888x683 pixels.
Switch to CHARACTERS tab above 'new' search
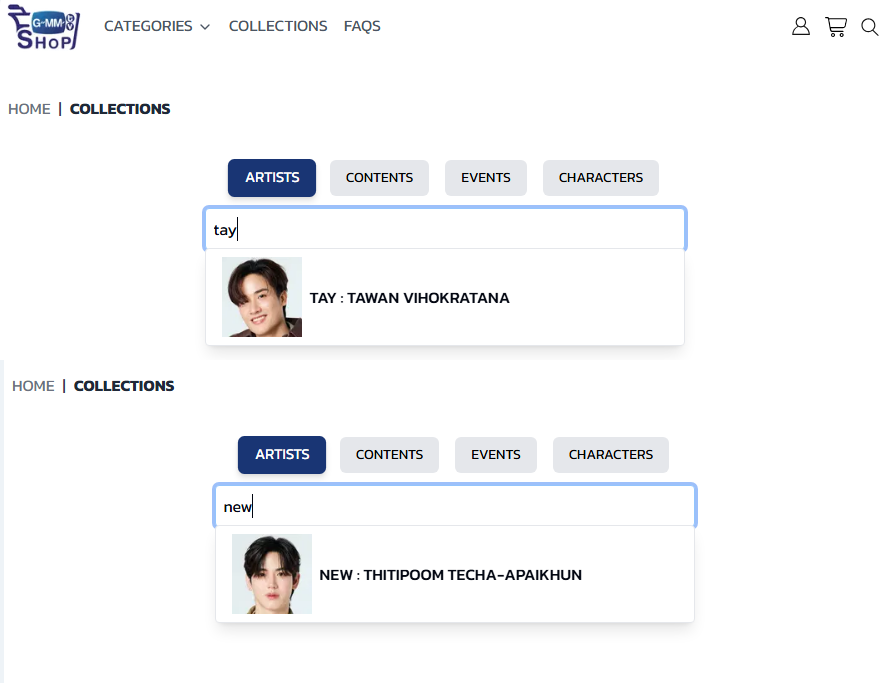(x=610, y=455)
